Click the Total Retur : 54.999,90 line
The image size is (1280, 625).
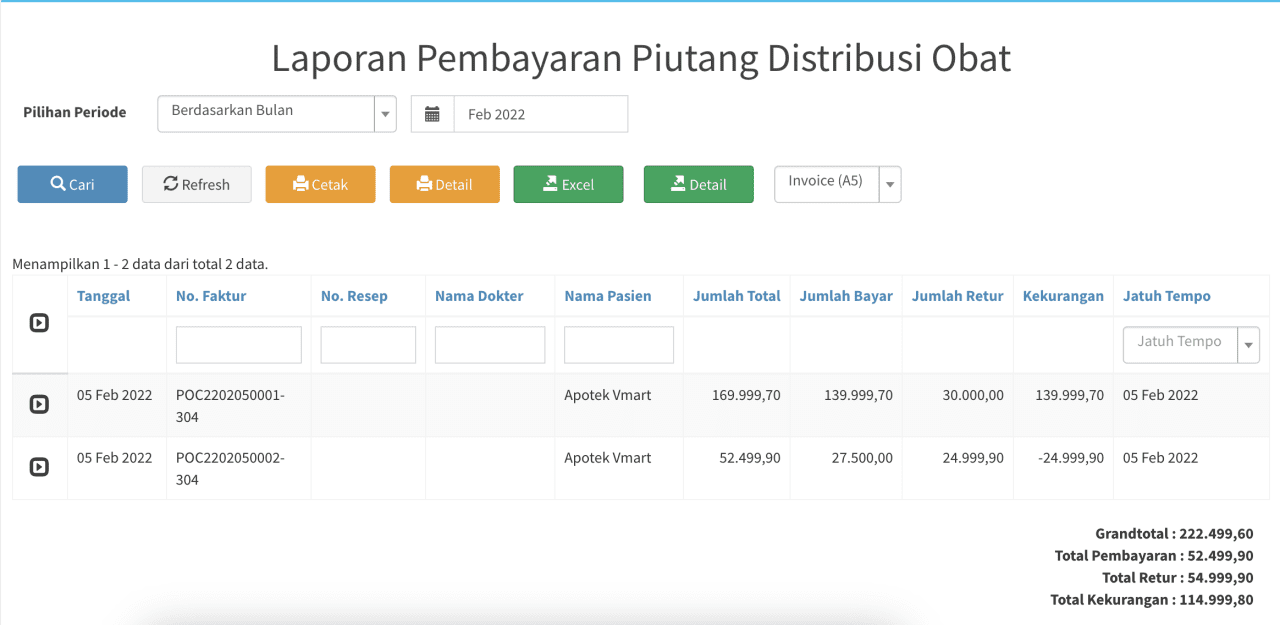click(1178, 578)
